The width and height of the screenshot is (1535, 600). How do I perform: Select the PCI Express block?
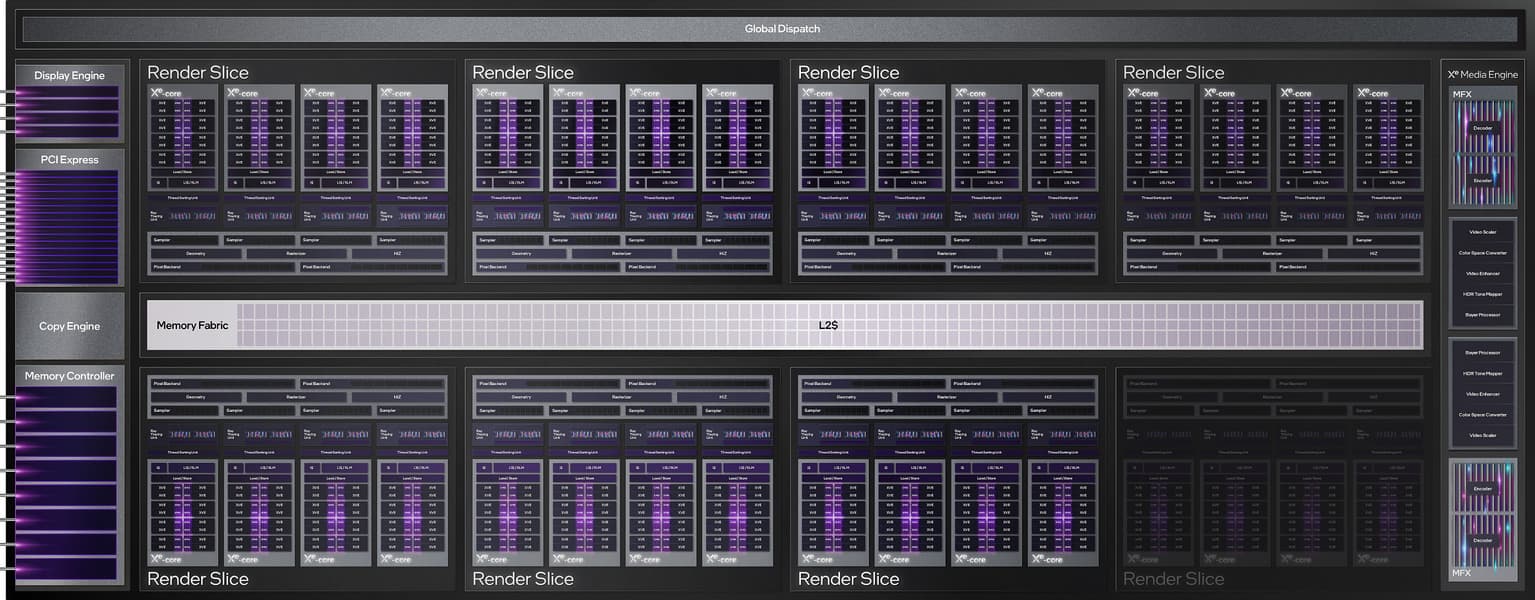(x=69, y=160)
